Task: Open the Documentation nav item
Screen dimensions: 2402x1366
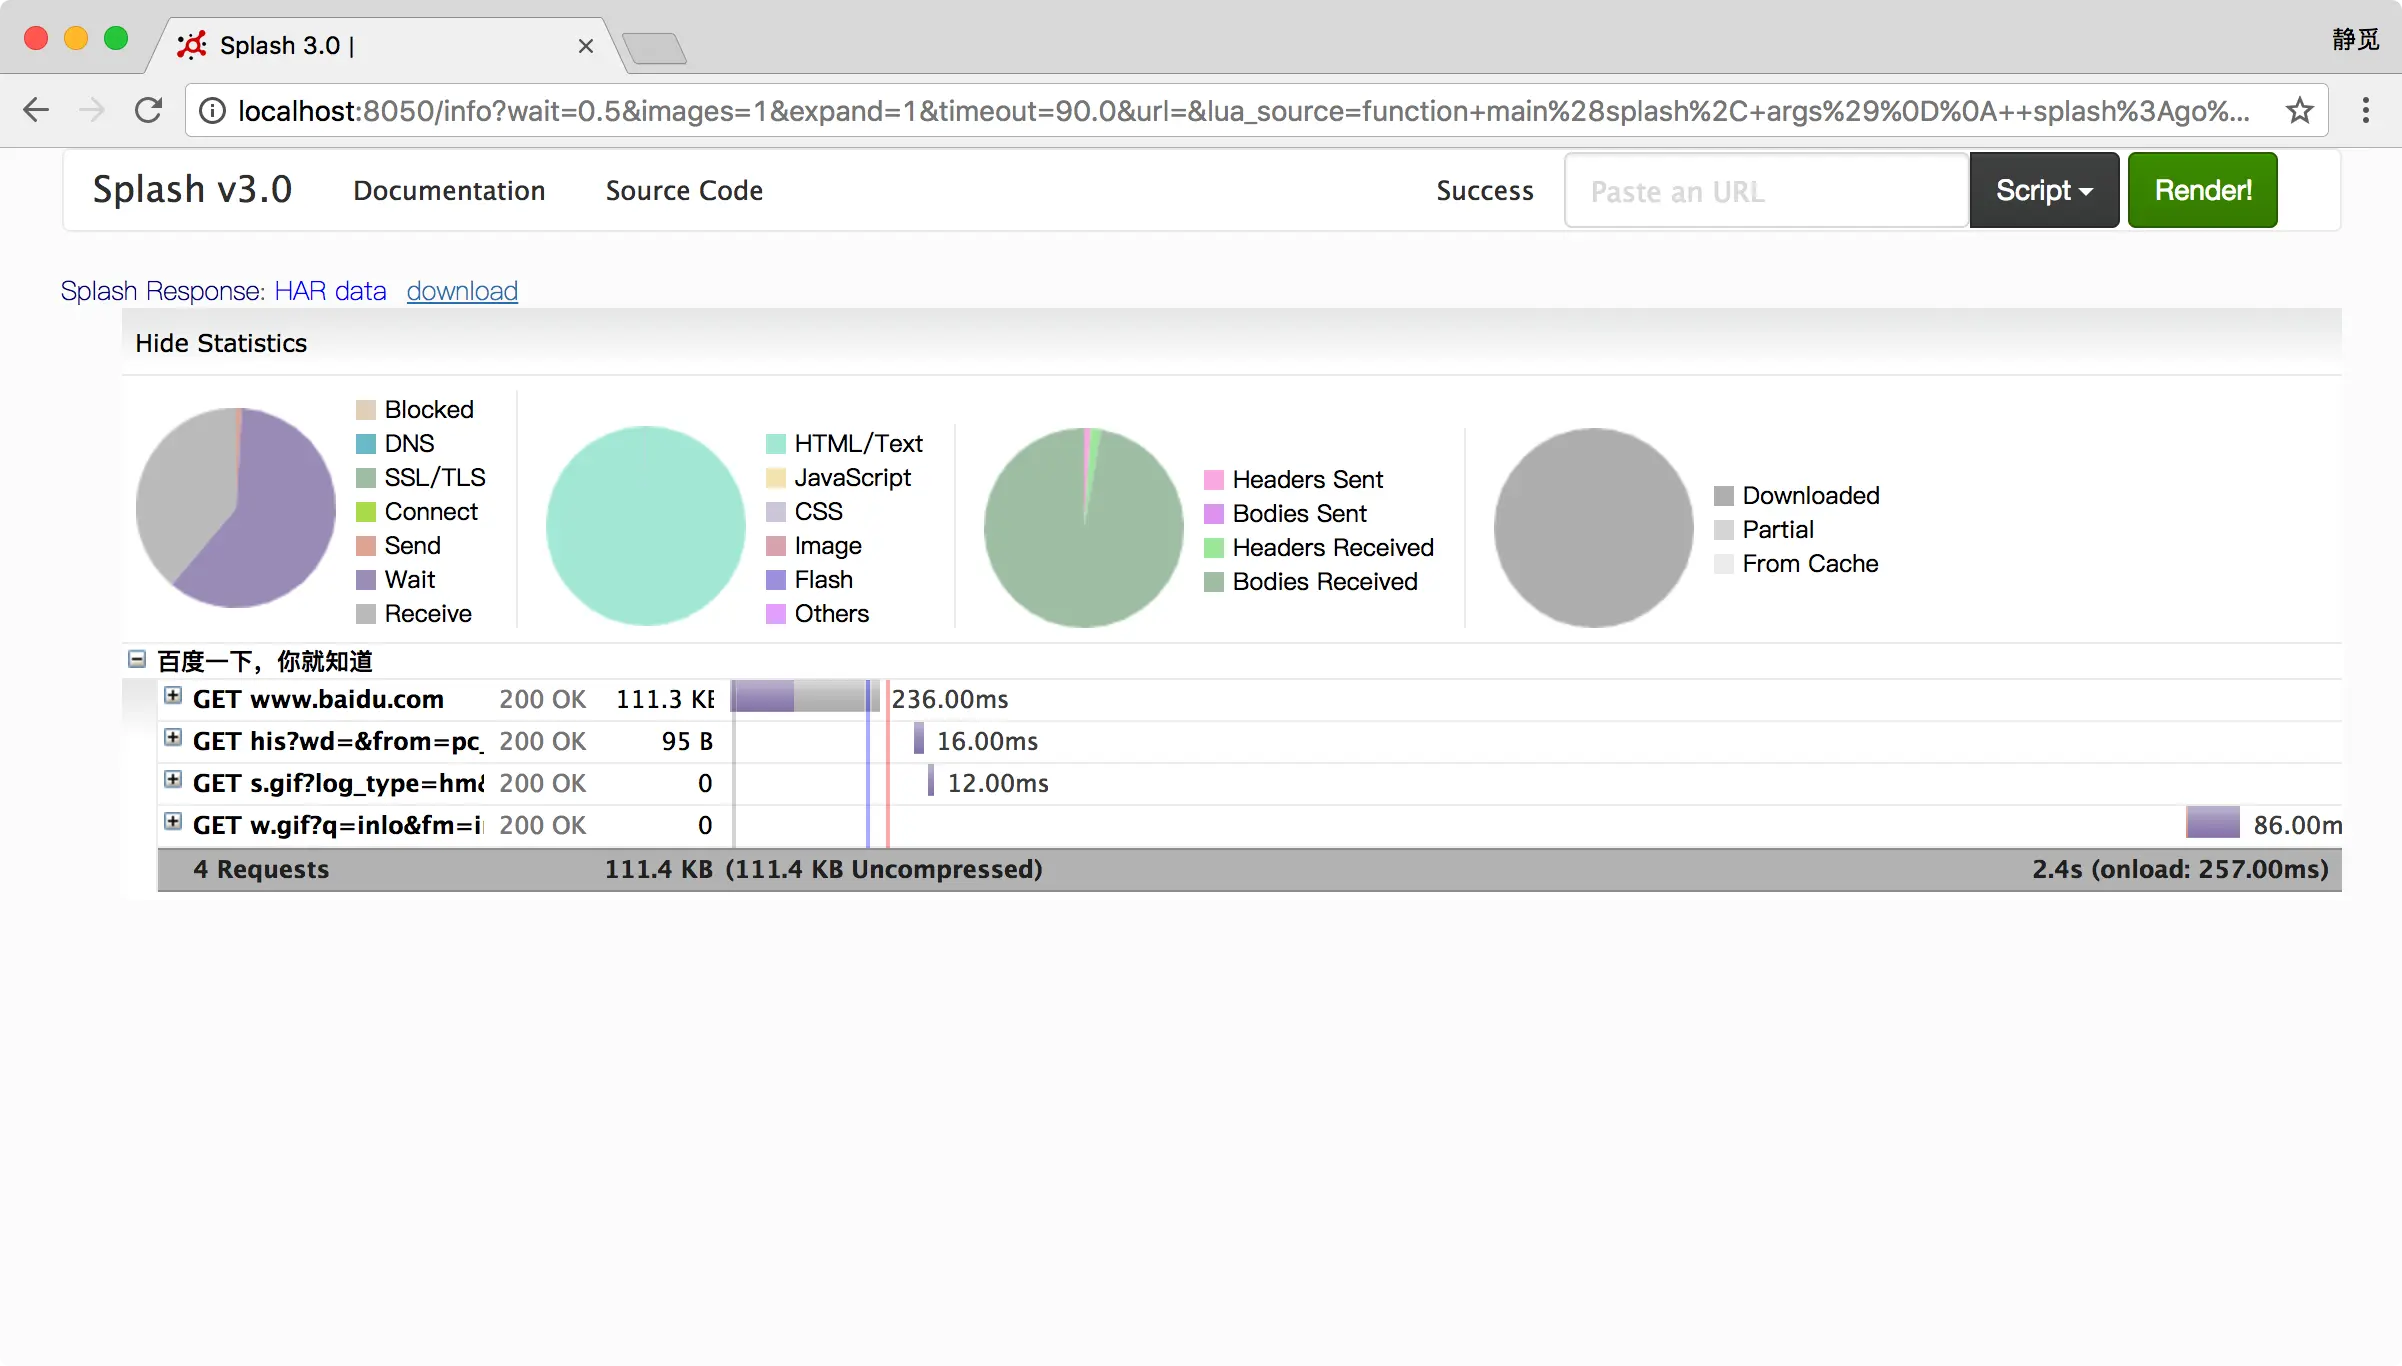Action: coord(449,190)
